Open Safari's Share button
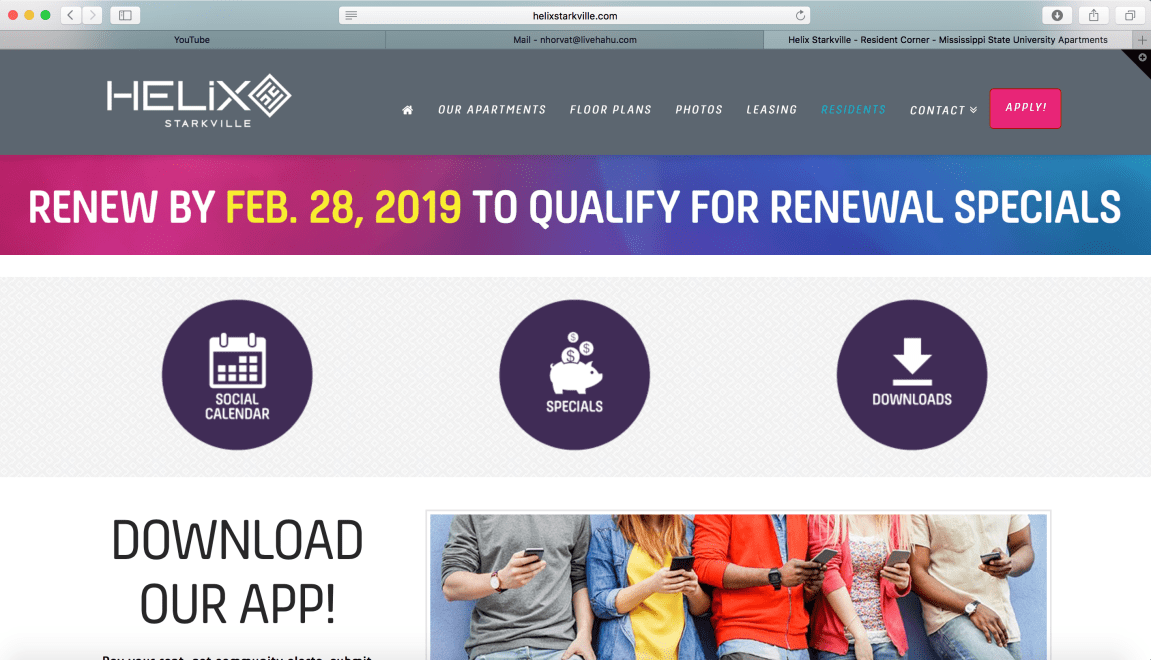This screenshot has height=660, width=1151. (x=1093, y=15)
